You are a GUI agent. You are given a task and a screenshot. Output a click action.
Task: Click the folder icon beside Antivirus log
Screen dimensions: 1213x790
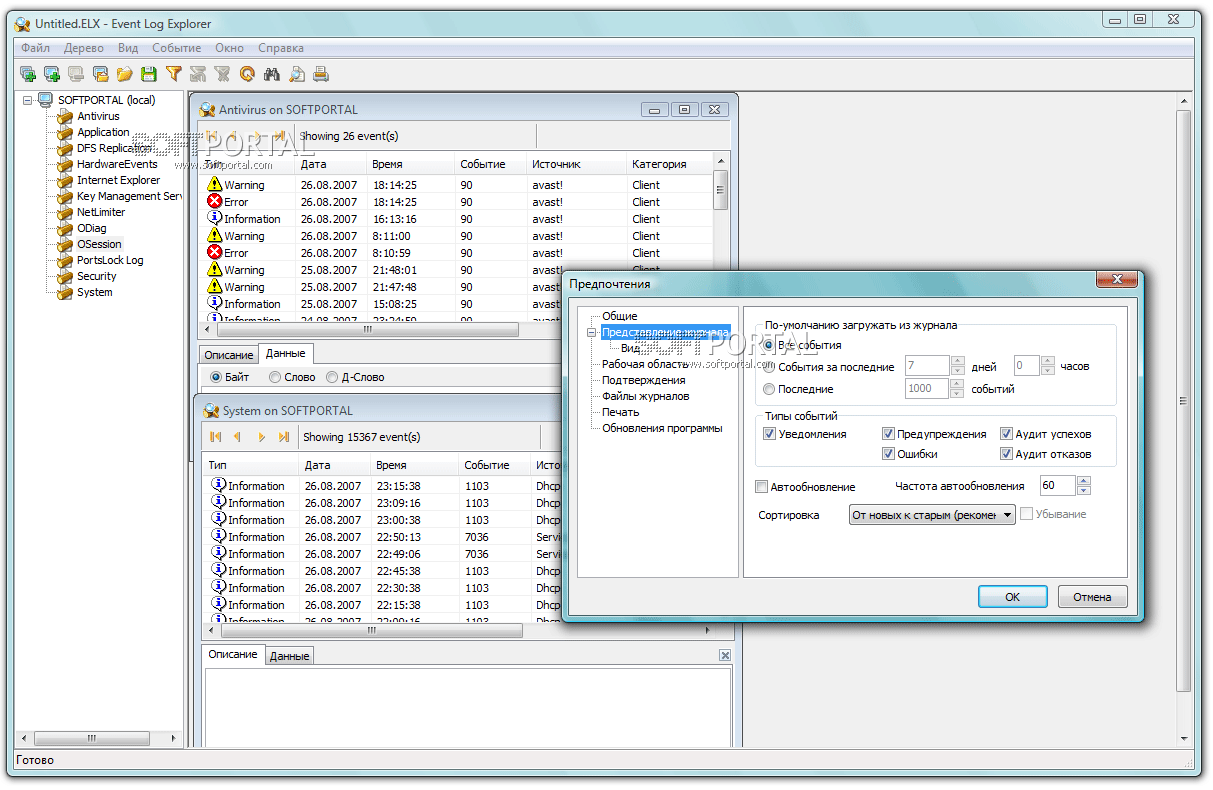66,117
